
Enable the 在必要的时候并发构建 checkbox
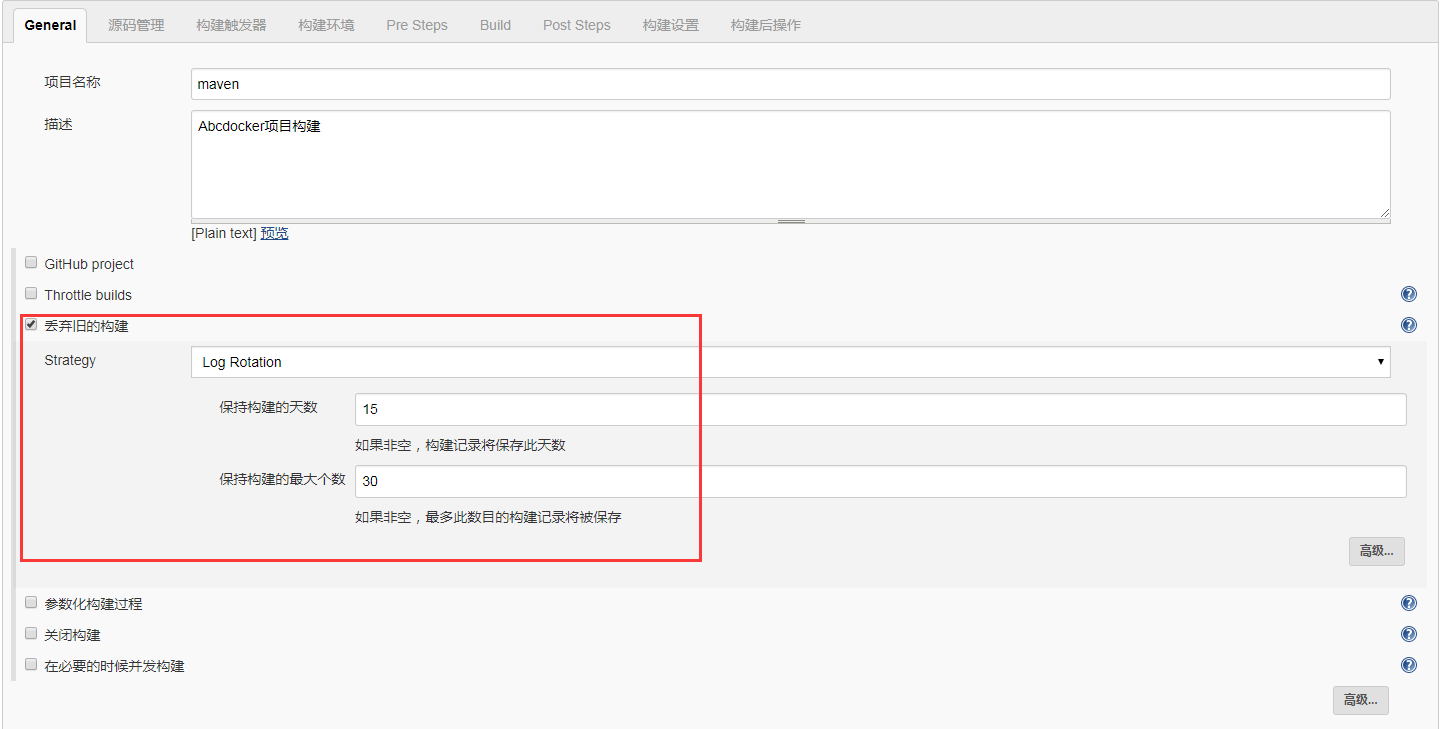point(31,664)
